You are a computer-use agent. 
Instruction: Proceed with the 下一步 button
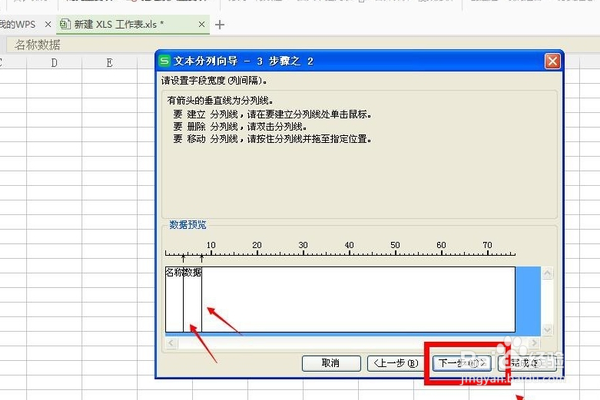461,363
